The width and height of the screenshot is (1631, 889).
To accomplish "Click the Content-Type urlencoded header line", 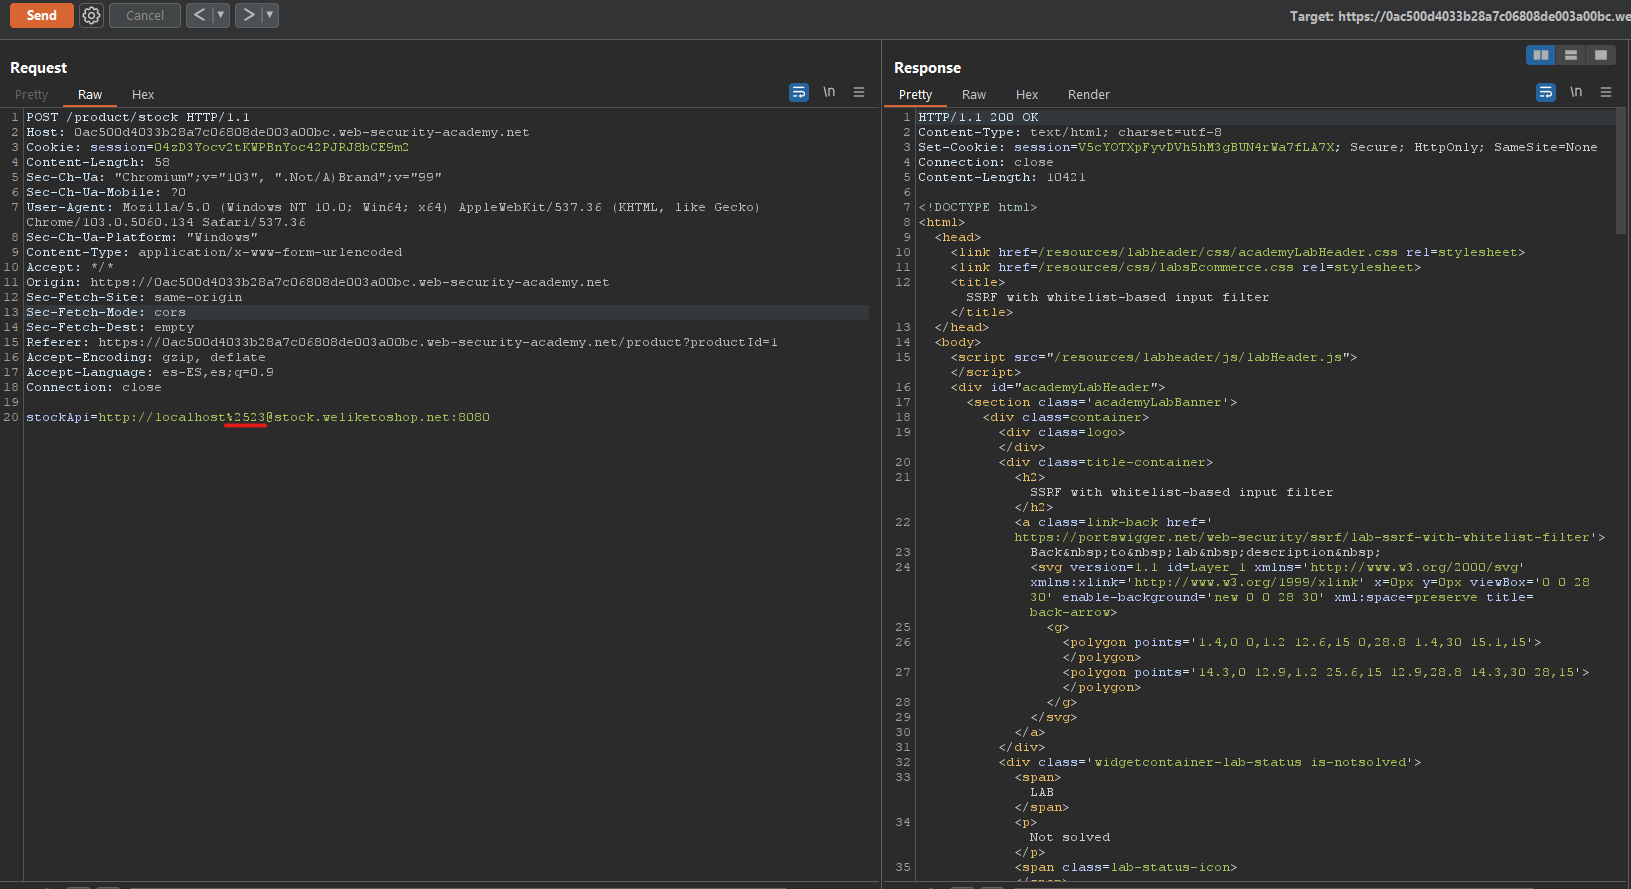I will pos(214,252).
